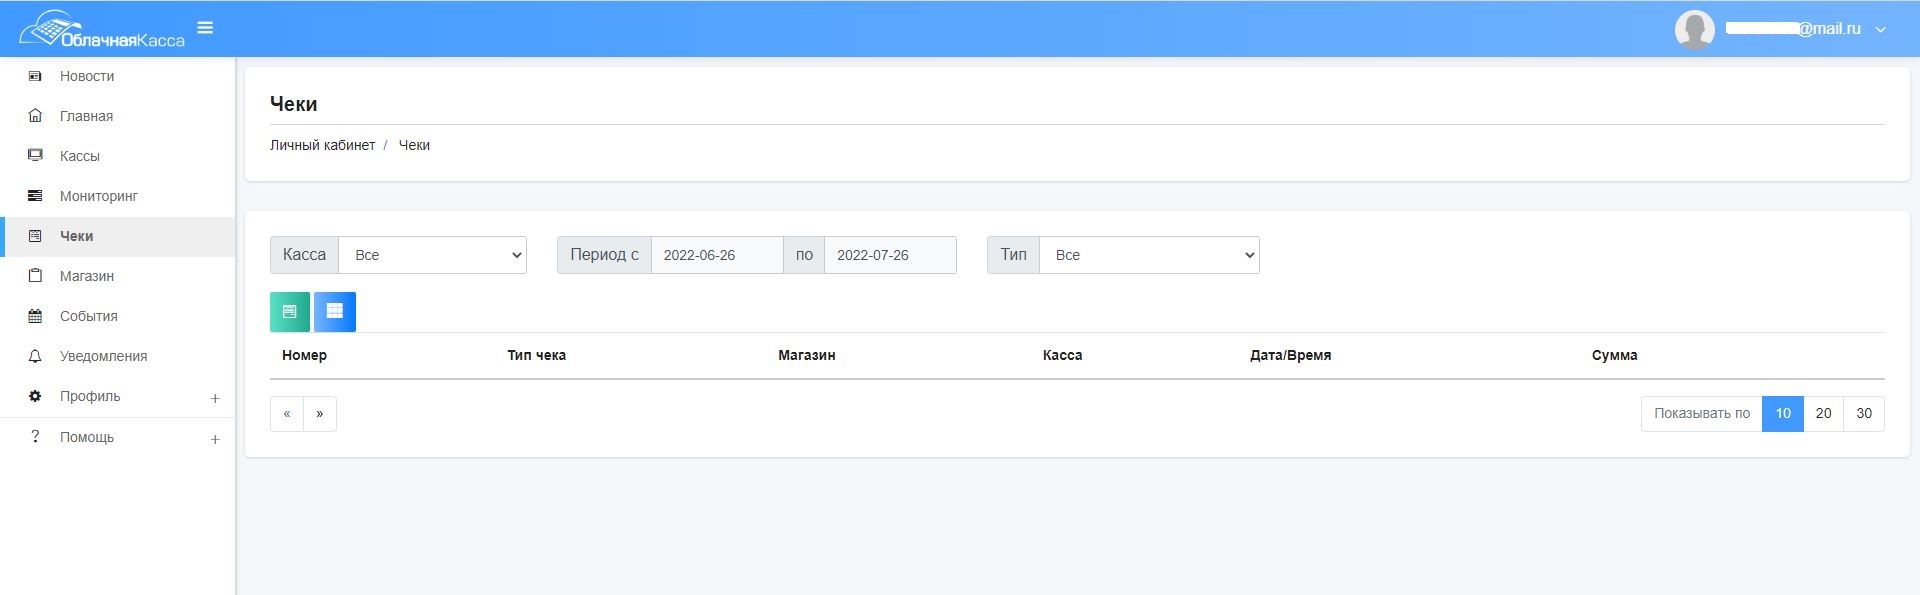
Task: Click the Новости newspaper icon in sidebar
Action: point(35,76)
